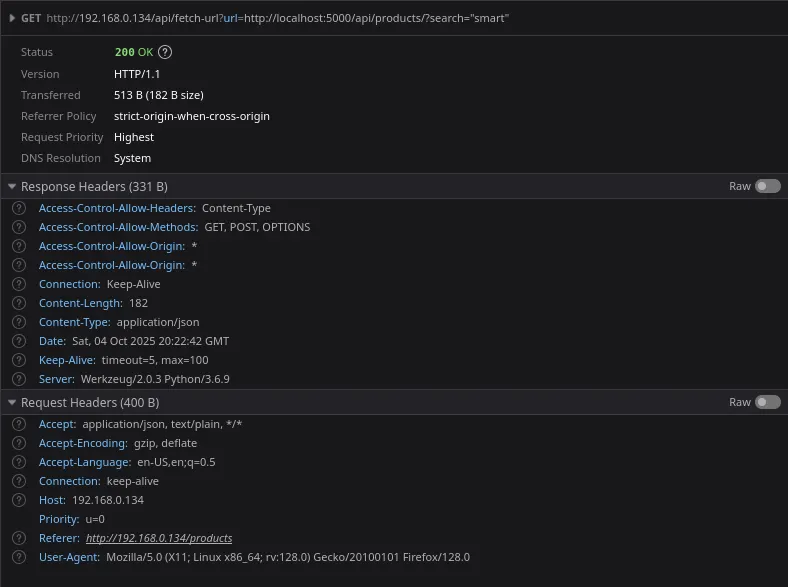
Task: Click help icon beside Access-Control-Allow-Headers
Action: point(19,208)
